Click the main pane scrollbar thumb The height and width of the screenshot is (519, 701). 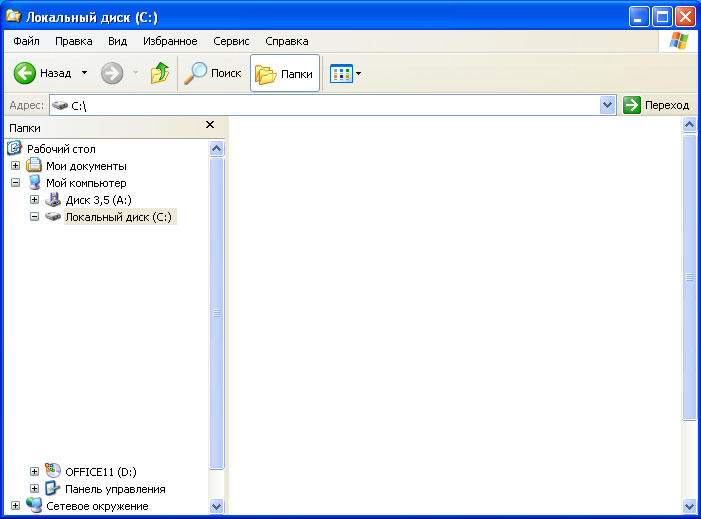click(690, 277)
